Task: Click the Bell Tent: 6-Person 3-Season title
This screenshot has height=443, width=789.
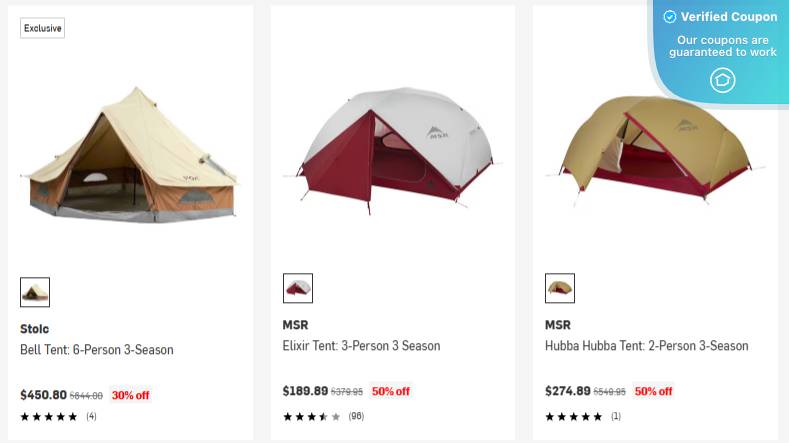Action: [x=97, y=349]
